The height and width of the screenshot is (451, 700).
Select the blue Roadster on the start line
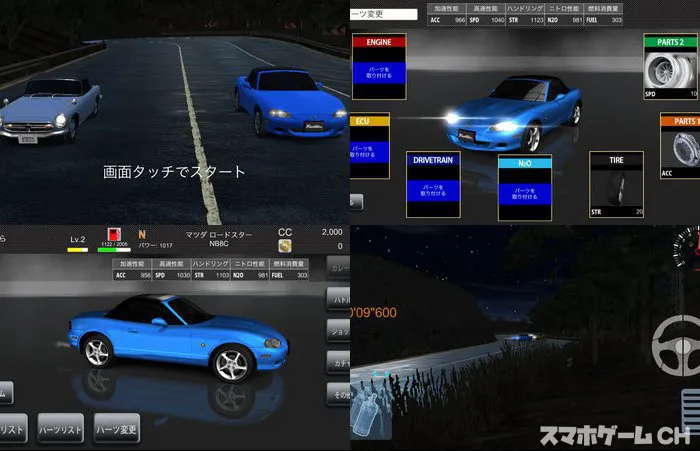[291, 102]
